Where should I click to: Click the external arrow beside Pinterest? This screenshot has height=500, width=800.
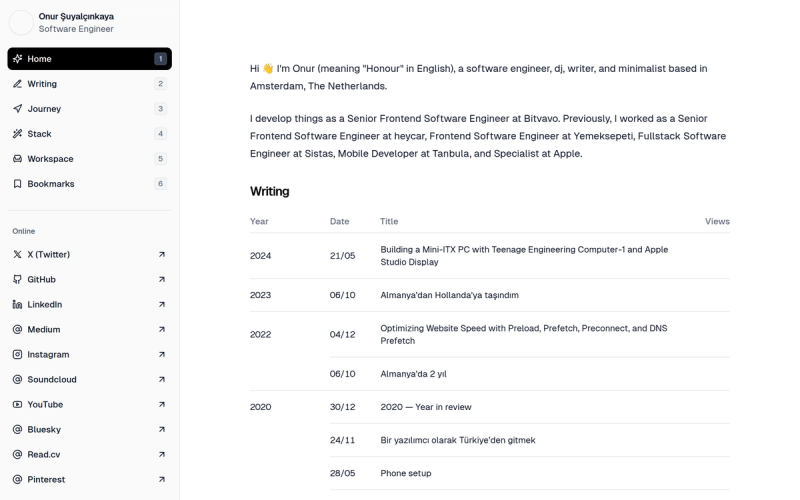(162, 479)
